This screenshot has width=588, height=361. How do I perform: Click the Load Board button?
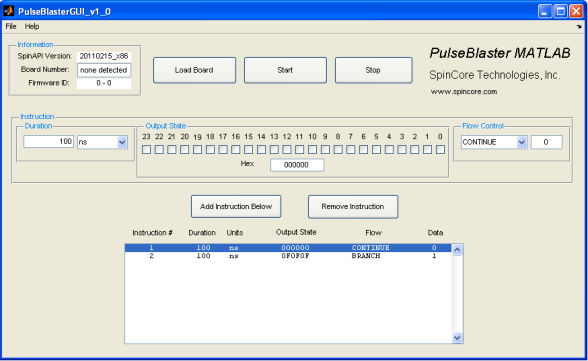194,70
